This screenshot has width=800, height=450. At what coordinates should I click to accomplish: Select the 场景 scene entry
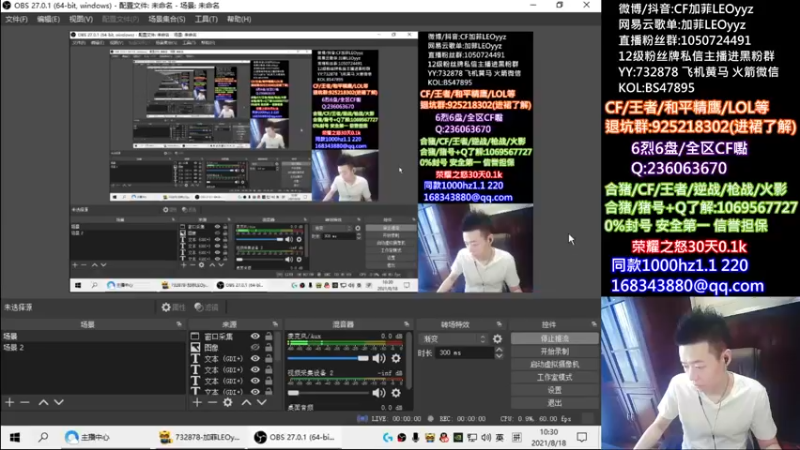point(93,336)
